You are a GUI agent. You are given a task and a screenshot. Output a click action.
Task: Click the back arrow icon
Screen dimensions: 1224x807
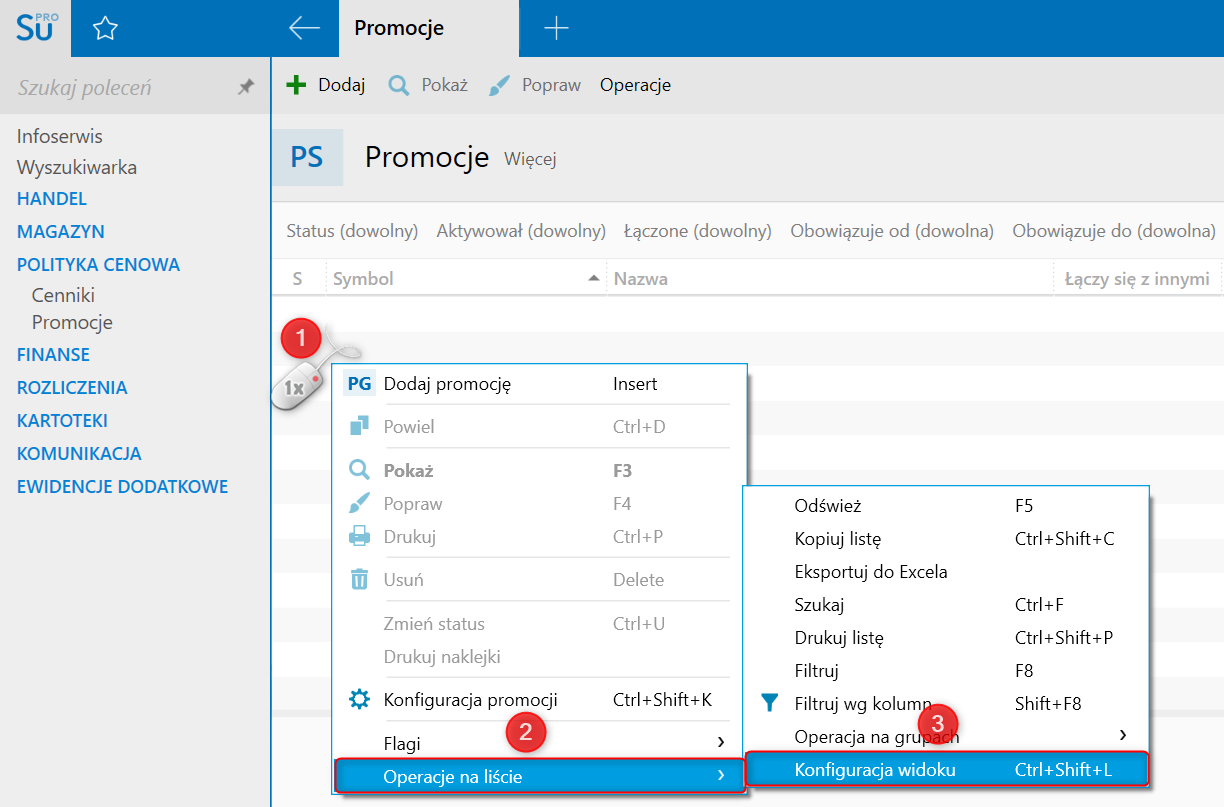click(304, 29)
